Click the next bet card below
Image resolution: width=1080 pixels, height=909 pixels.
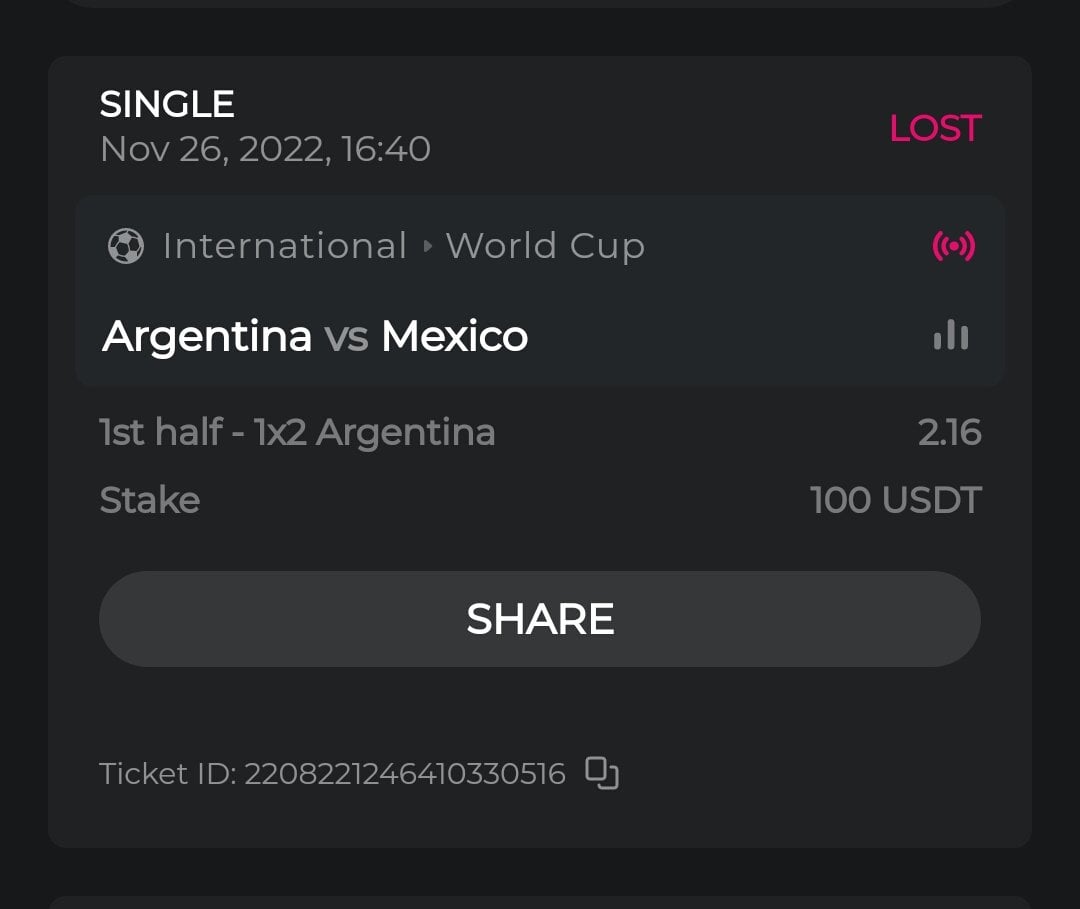540,902
